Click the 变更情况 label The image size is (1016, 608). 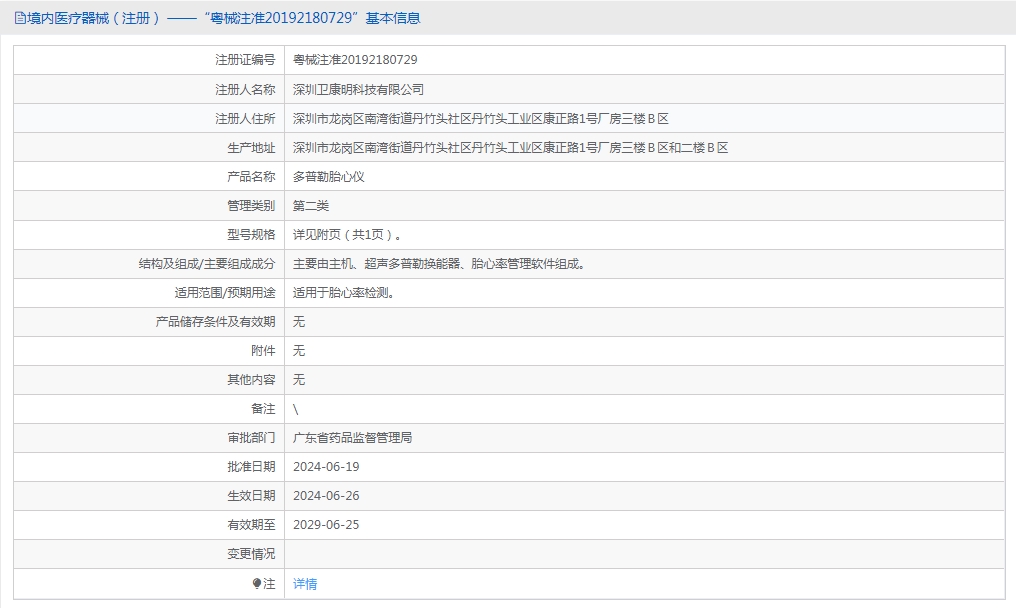pyautogui.click(x=251, y=554)
